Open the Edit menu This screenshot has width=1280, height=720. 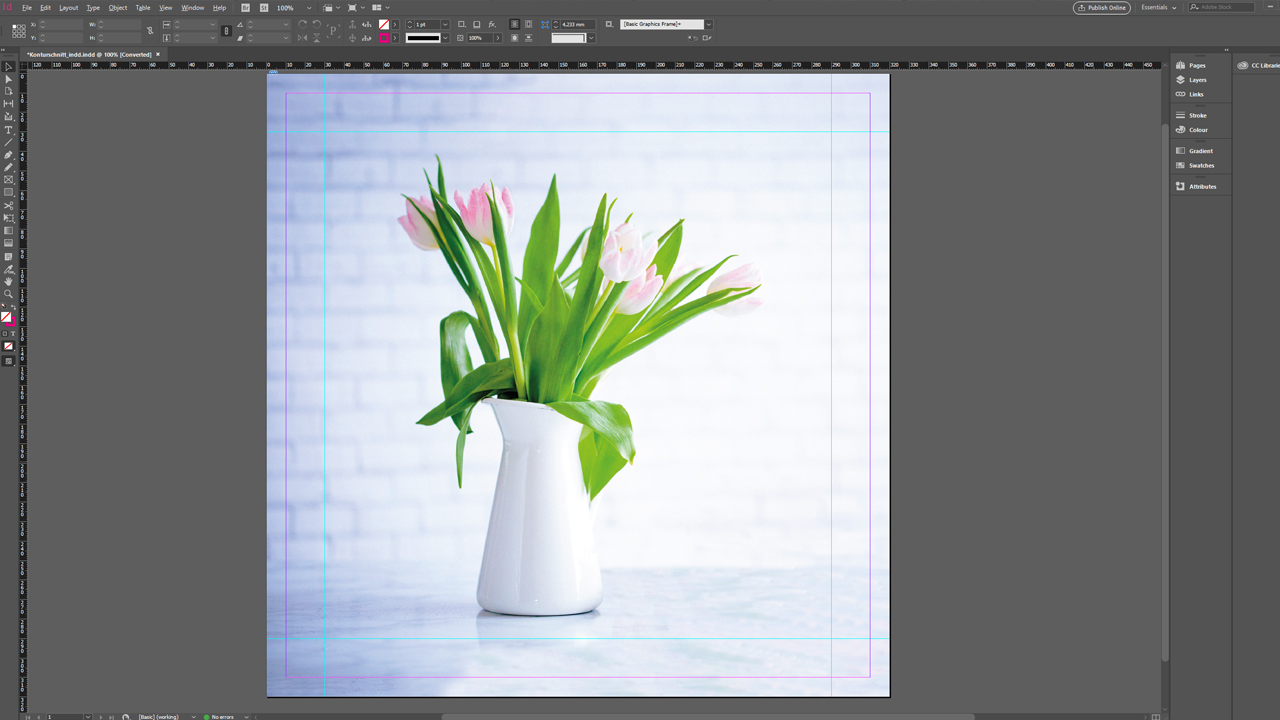tap(45, 7)
